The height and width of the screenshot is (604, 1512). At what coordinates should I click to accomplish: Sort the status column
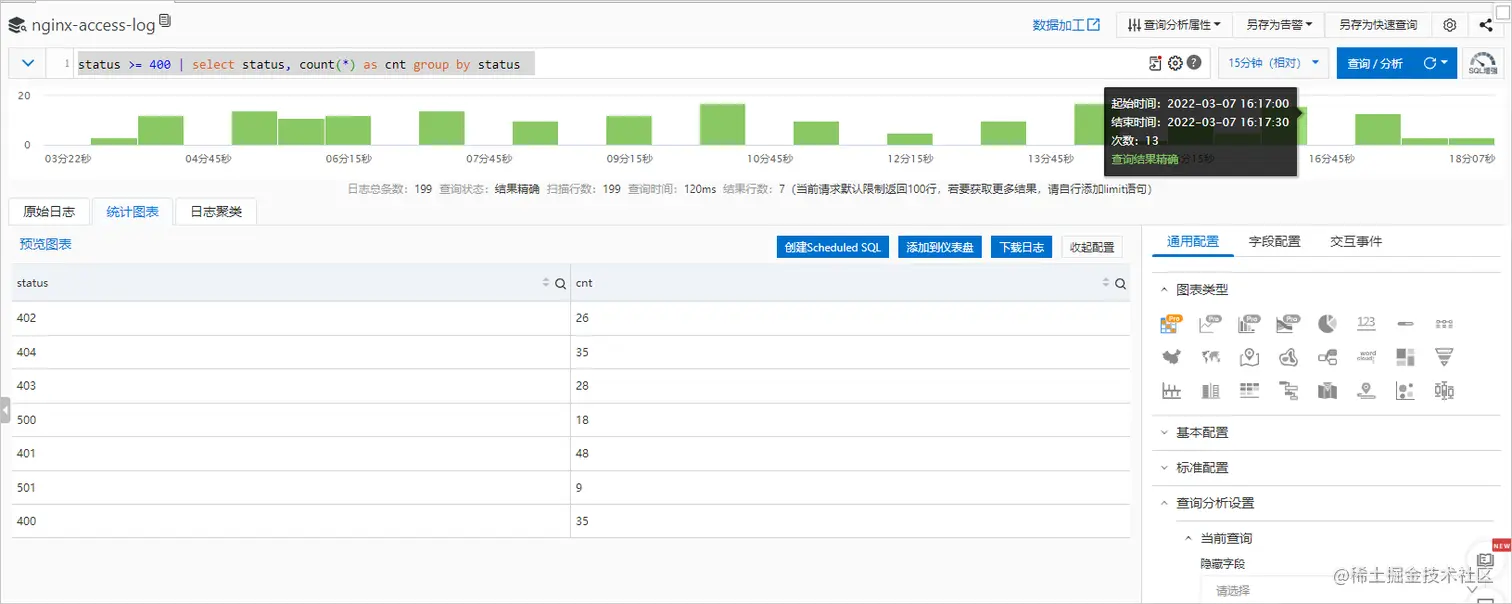coord(546,284)
